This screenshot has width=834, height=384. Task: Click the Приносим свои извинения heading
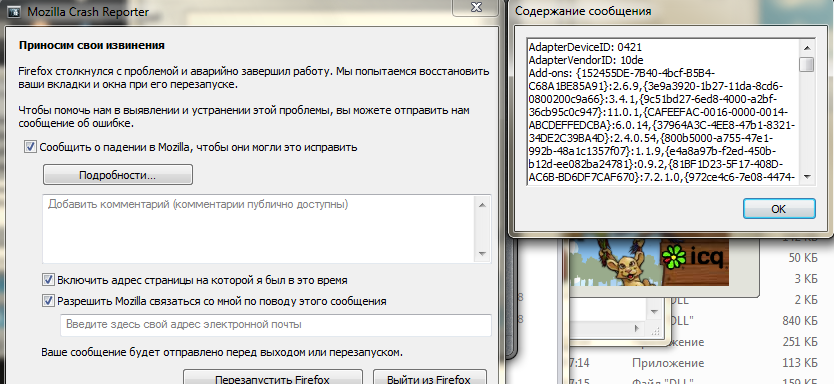pos(91,45)
